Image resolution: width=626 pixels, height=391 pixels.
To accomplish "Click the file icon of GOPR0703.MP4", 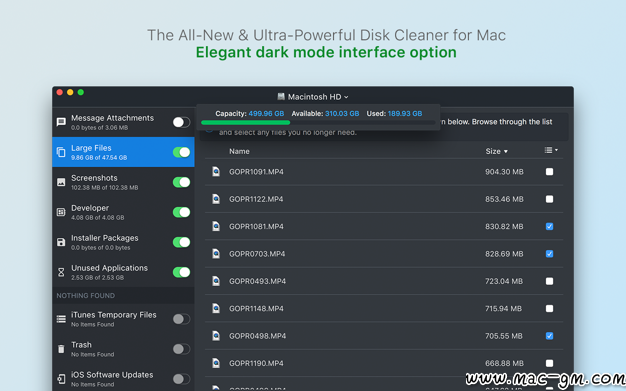I will pos(216,254).
